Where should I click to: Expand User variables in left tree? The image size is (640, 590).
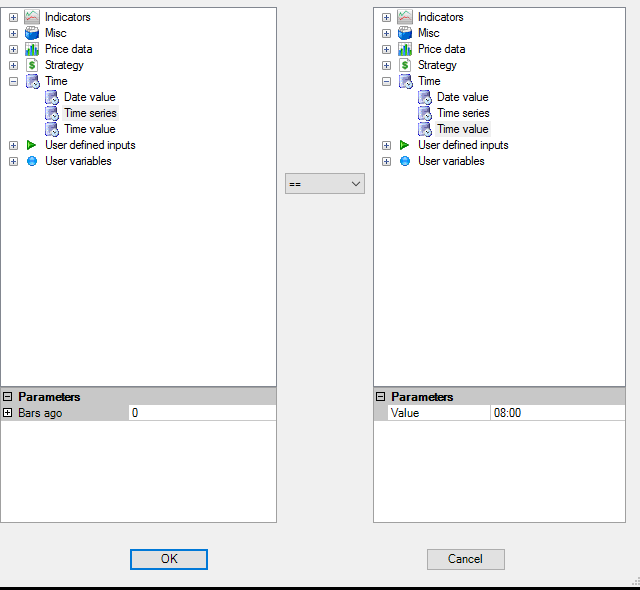point(13,162)
